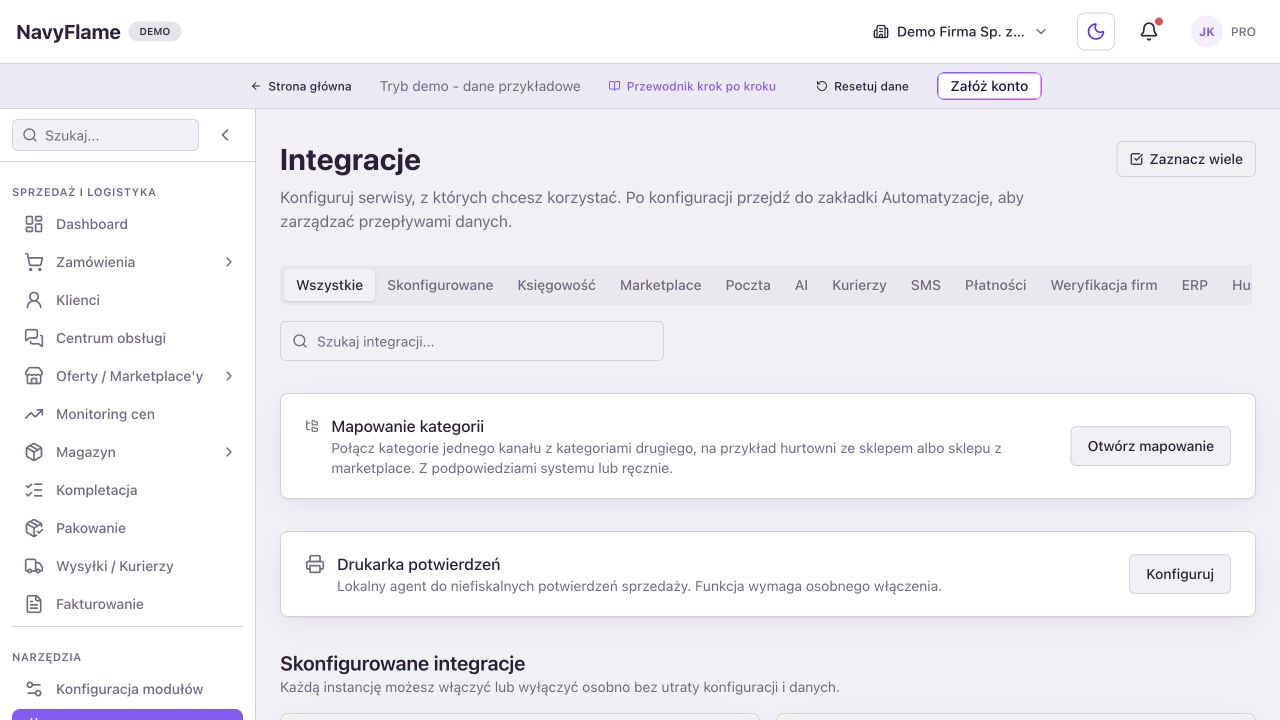The width and height of the screenshot is (1280, 720).
Task: Click the NavyFlame logo text
Action: click(68, 32)
